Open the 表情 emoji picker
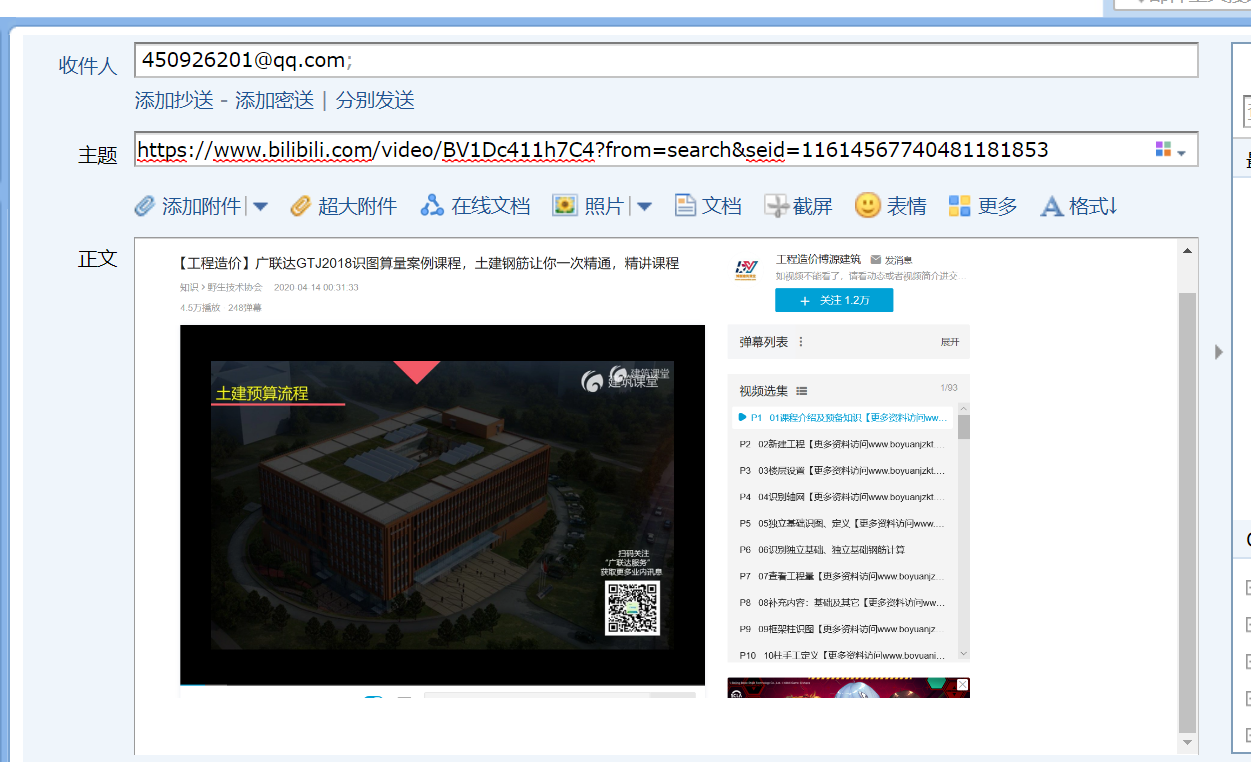Viewport: 1251px width, 762px height. pos(891,206)
